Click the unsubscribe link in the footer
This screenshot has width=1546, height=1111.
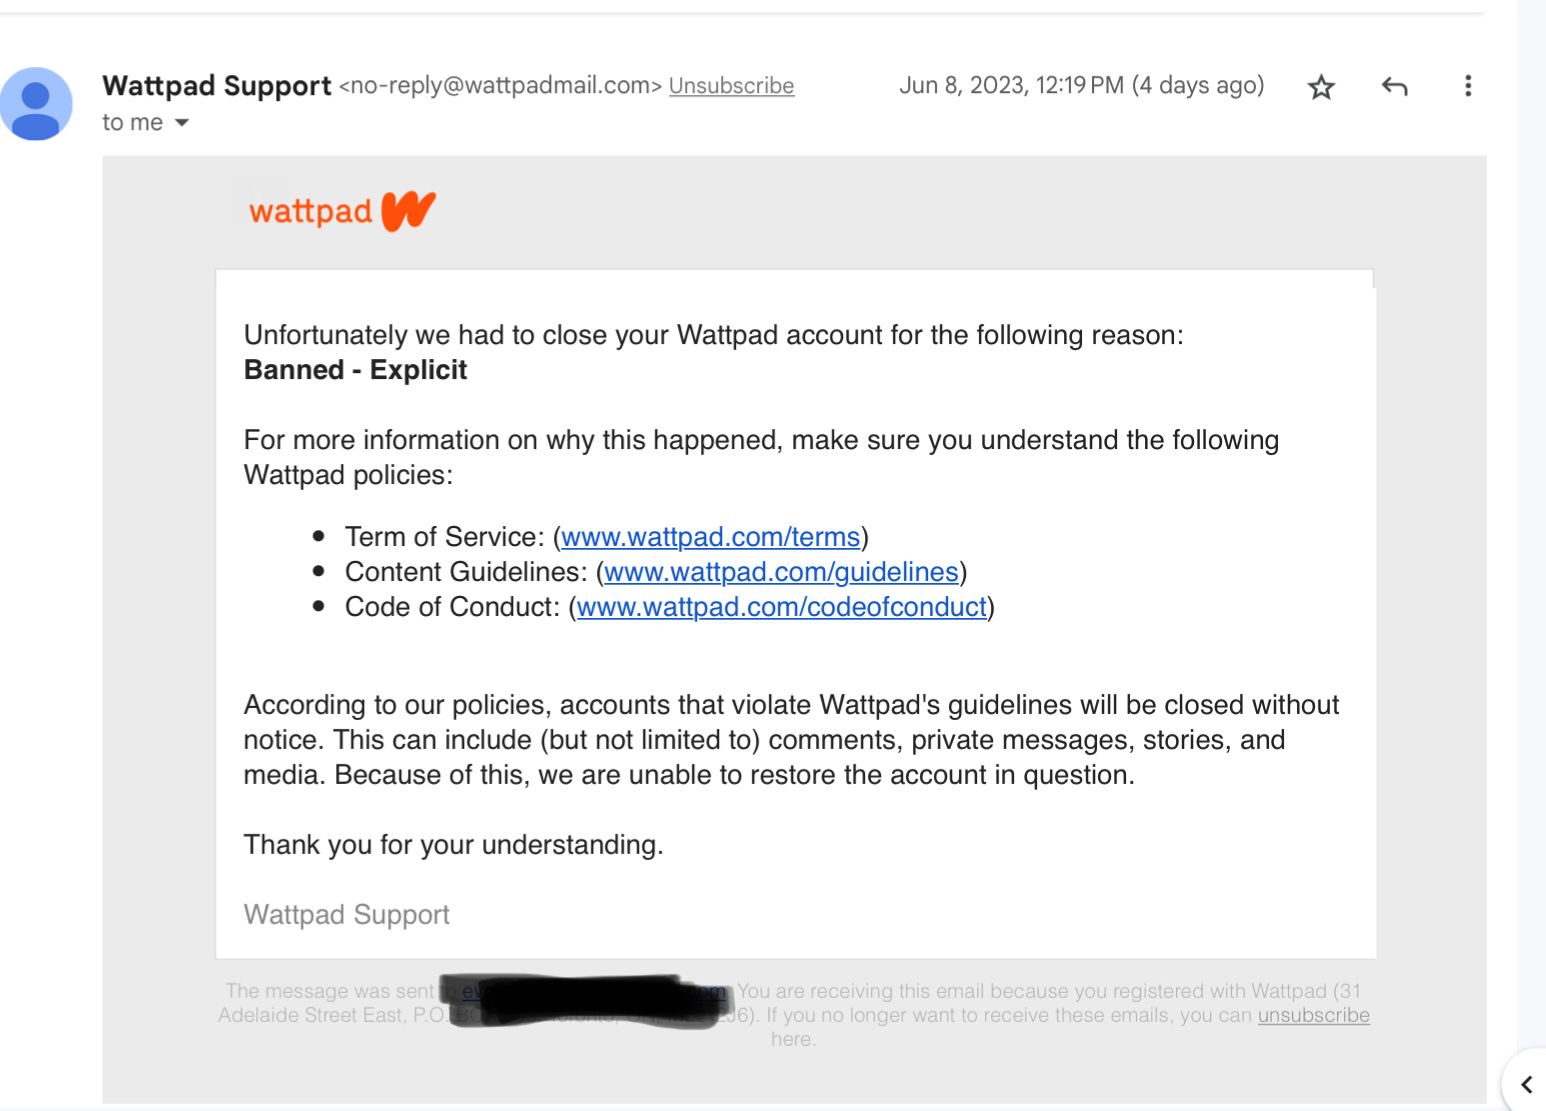[1313, 1014]
